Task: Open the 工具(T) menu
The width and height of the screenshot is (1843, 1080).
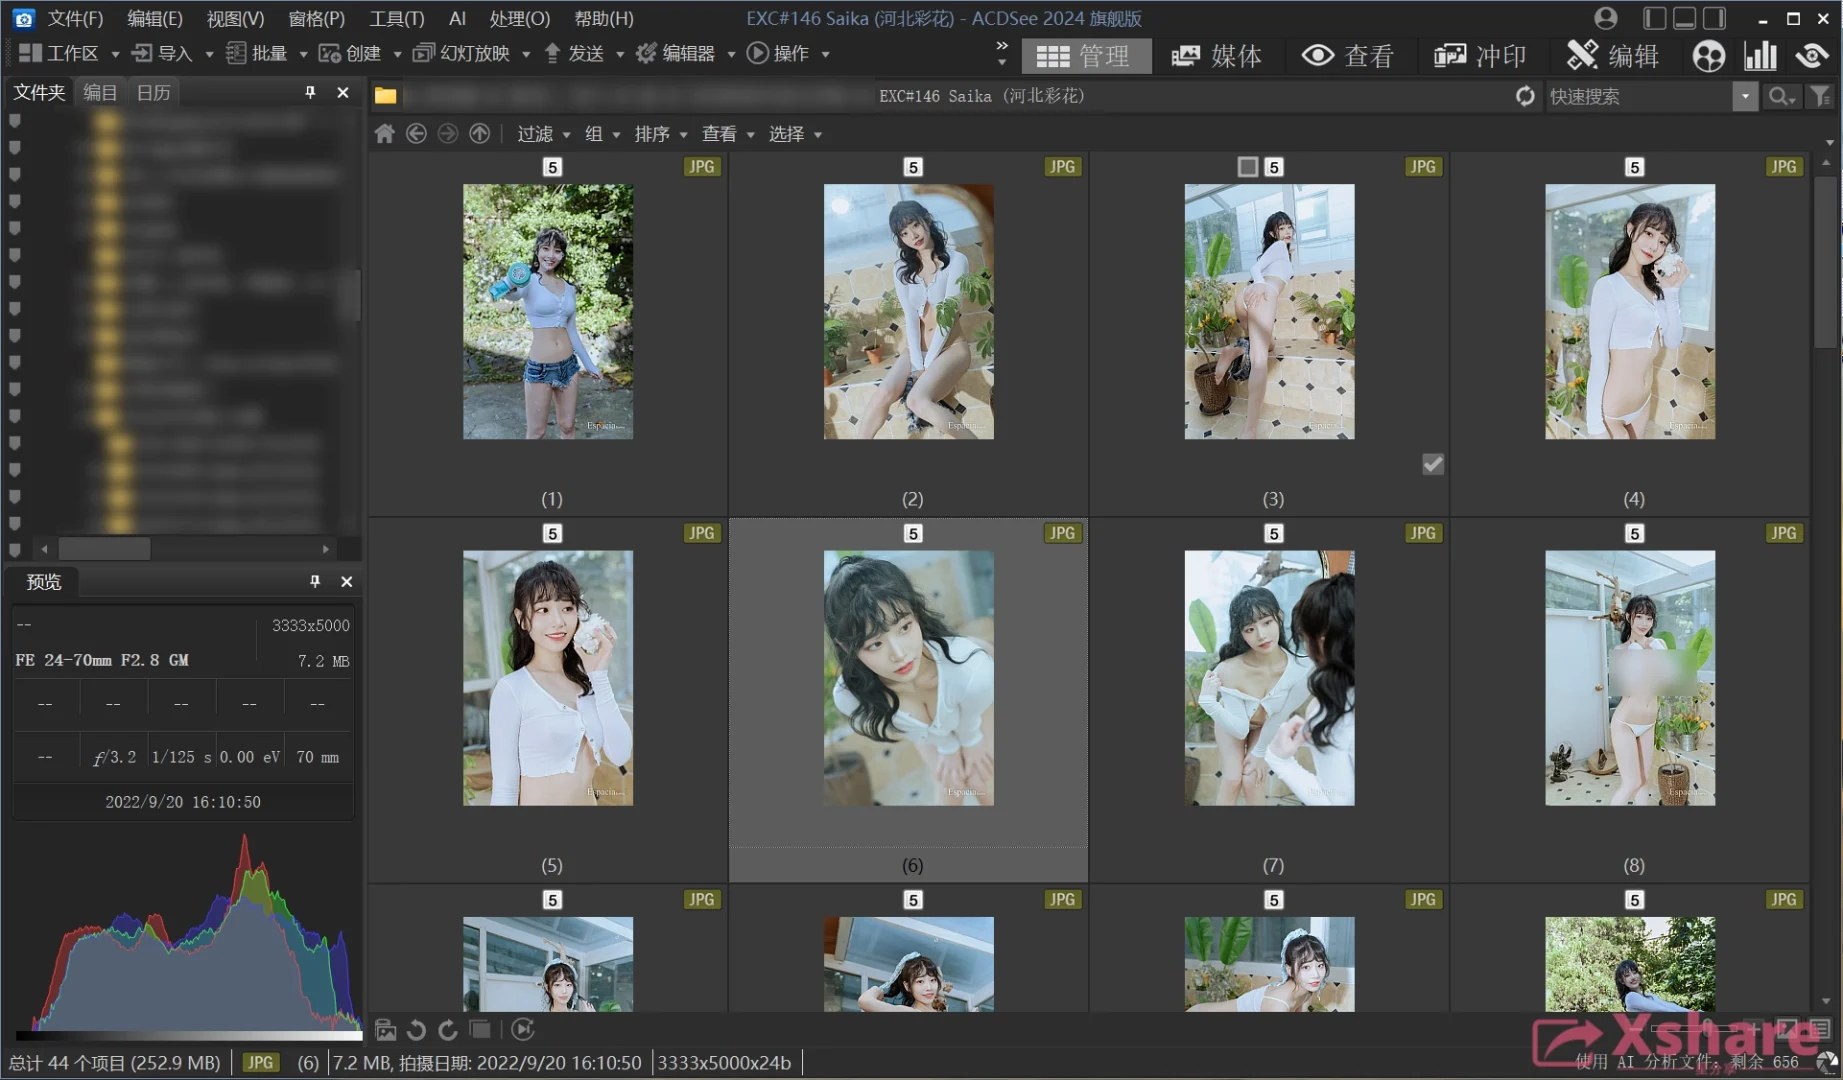Action: 397,18
